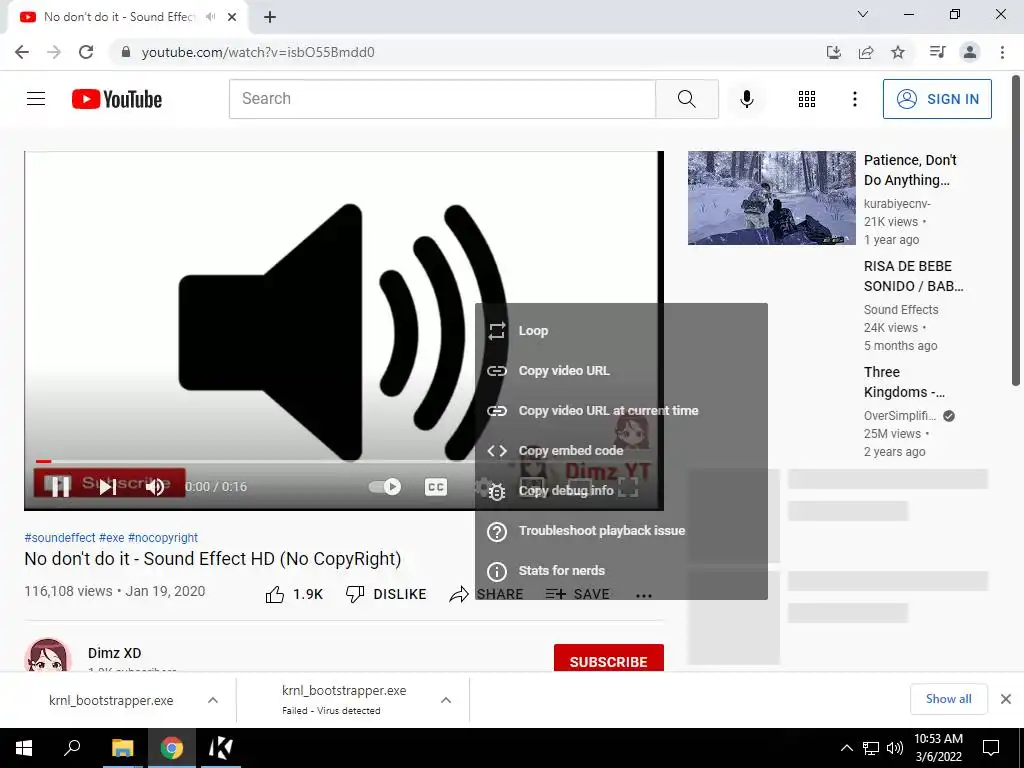This screenshot has width=1024, height=768.
Task: Focus the YouTube Search box
Action: pos(442,99)
